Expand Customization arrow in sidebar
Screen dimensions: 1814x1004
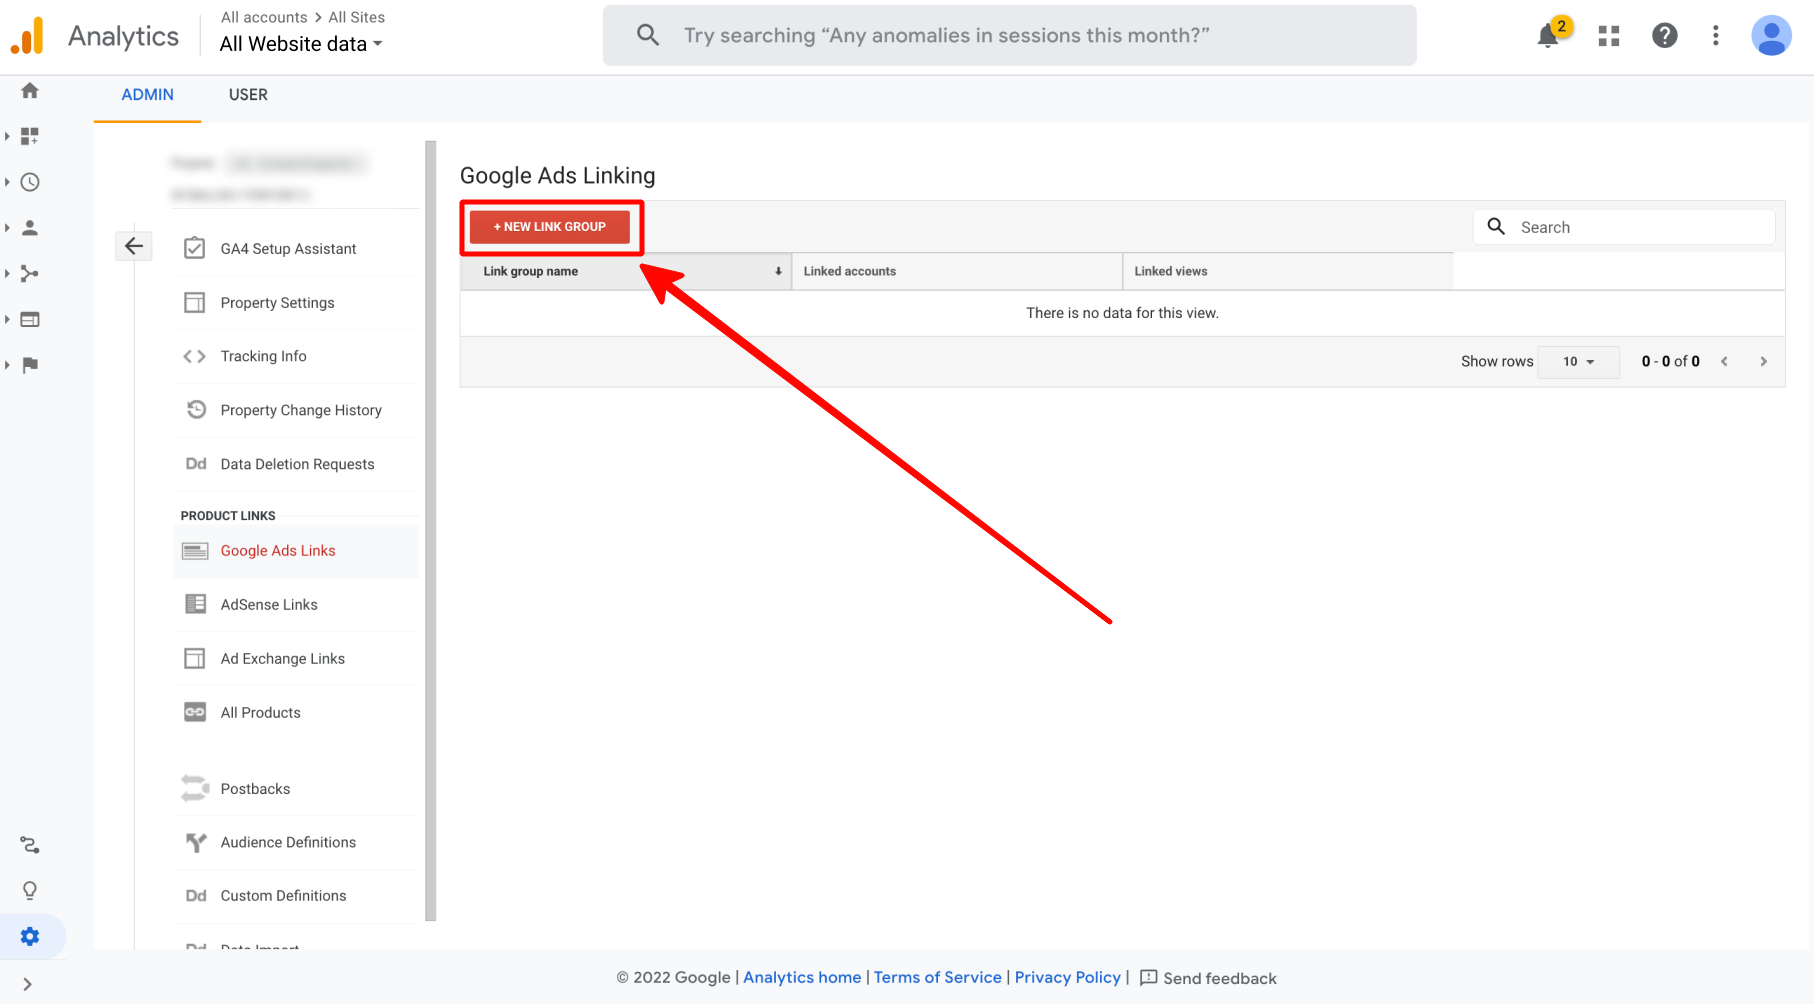pos(7,136)
